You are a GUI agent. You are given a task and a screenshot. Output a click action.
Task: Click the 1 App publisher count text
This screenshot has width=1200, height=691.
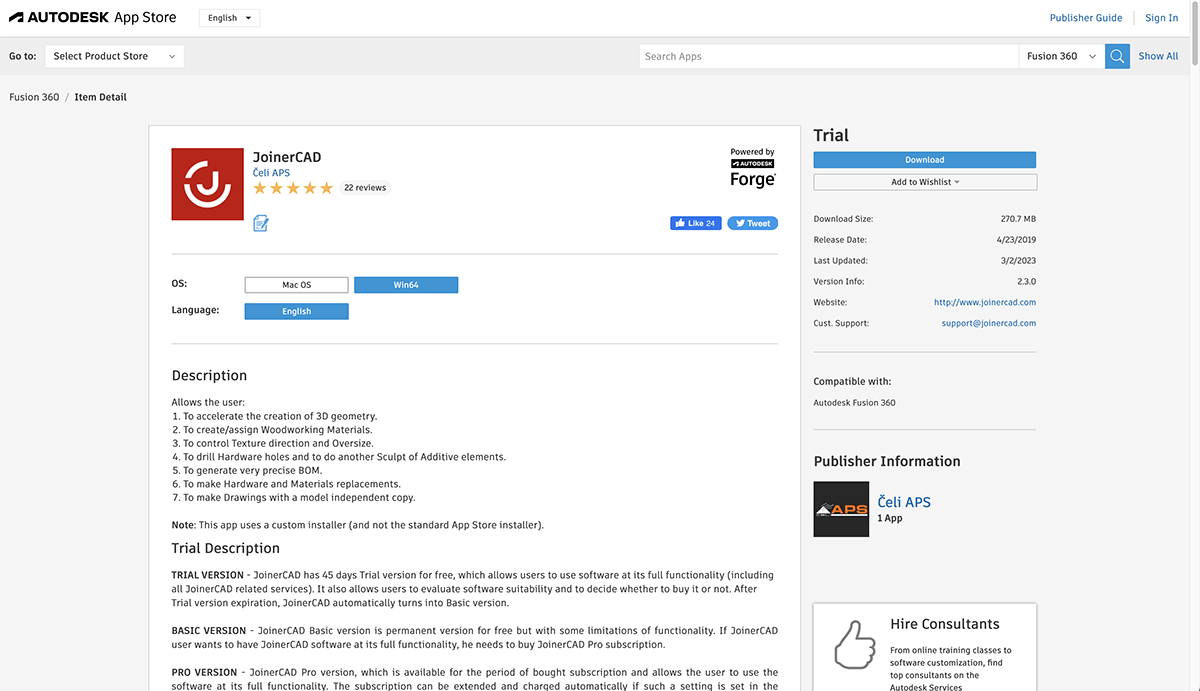coord(890,519)
